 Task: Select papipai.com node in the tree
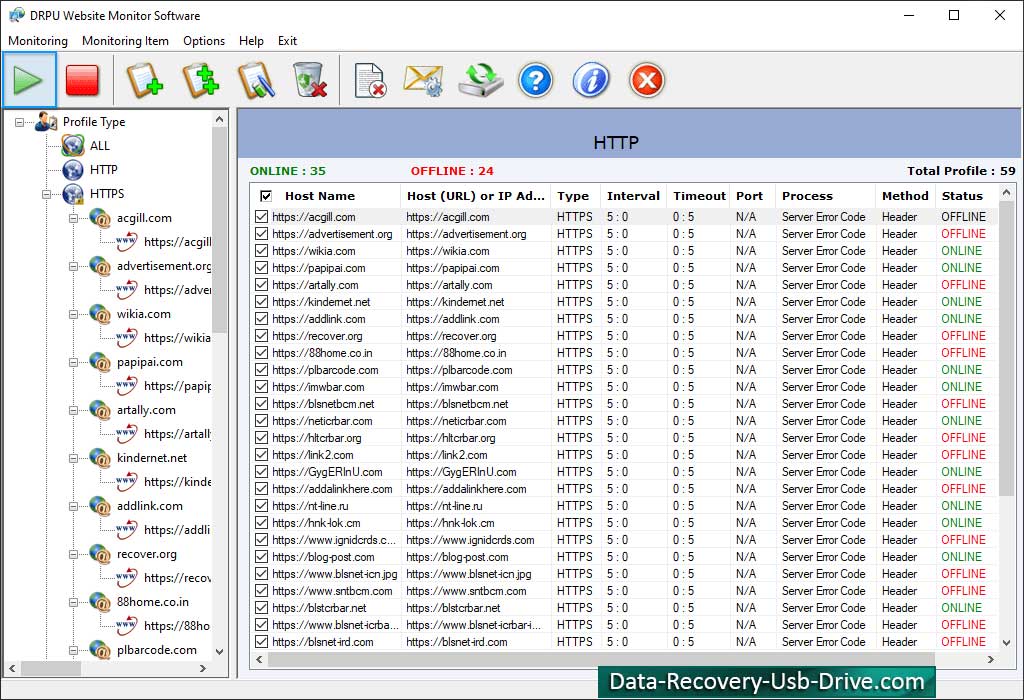pos(150,362)
